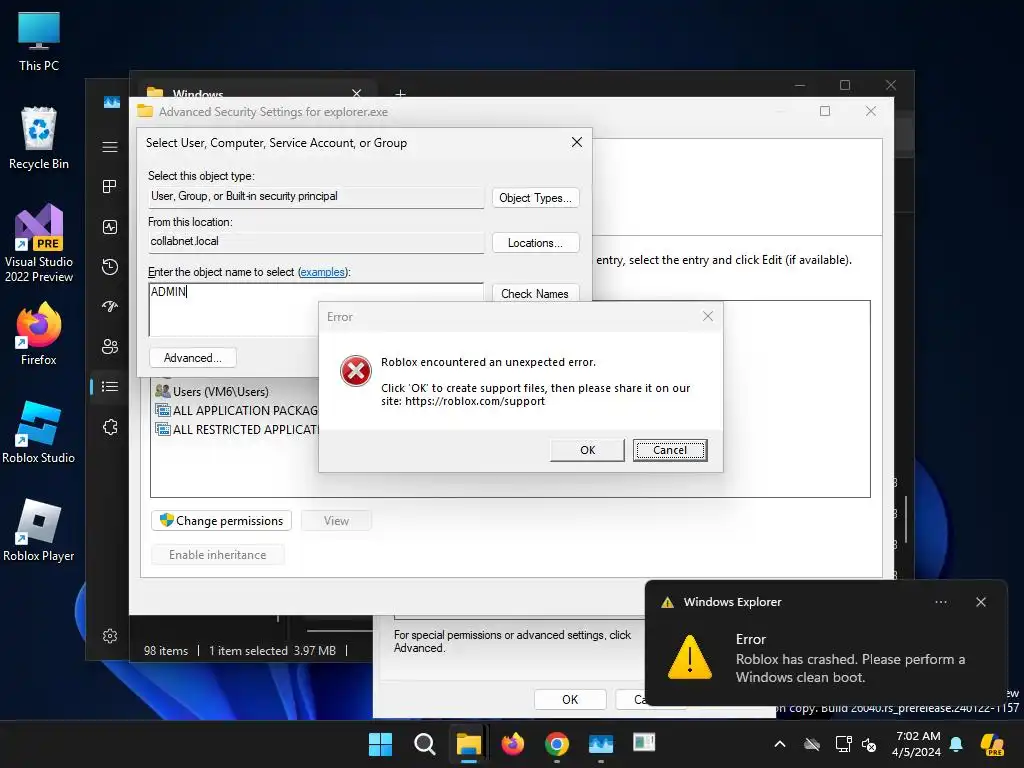Open Task Manager Performance page icon
Image resolution: width=1024 pixels, height=768 pixels.
[x=110, y=227]
